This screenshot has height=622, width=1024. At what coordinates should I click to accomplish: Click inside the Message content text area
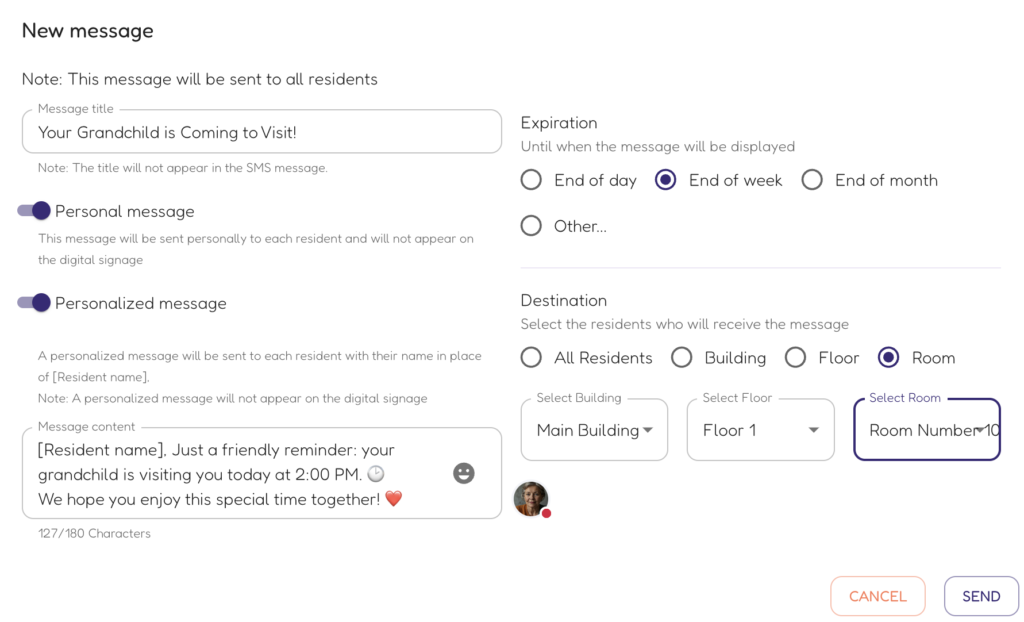(262, 474)
